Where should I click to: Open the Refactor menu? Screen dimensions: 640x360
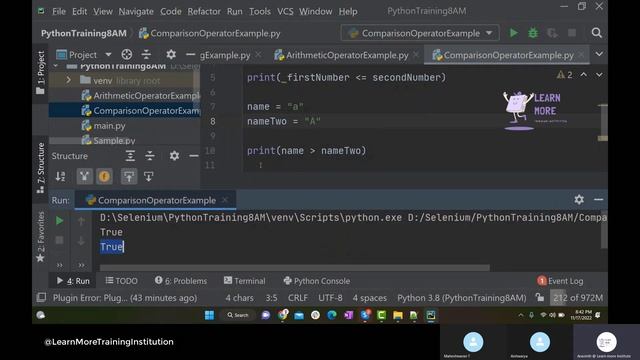(204, 11)
